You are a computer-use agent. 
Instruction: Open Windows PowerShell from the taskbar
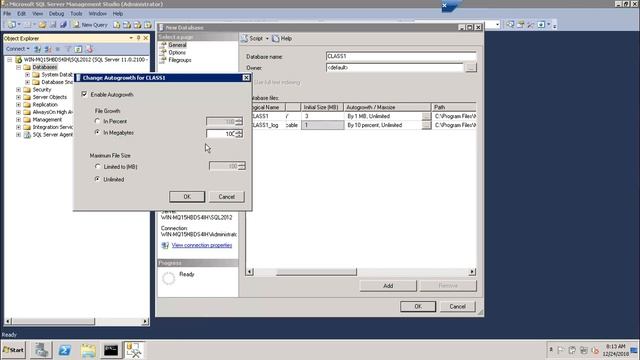64,350
